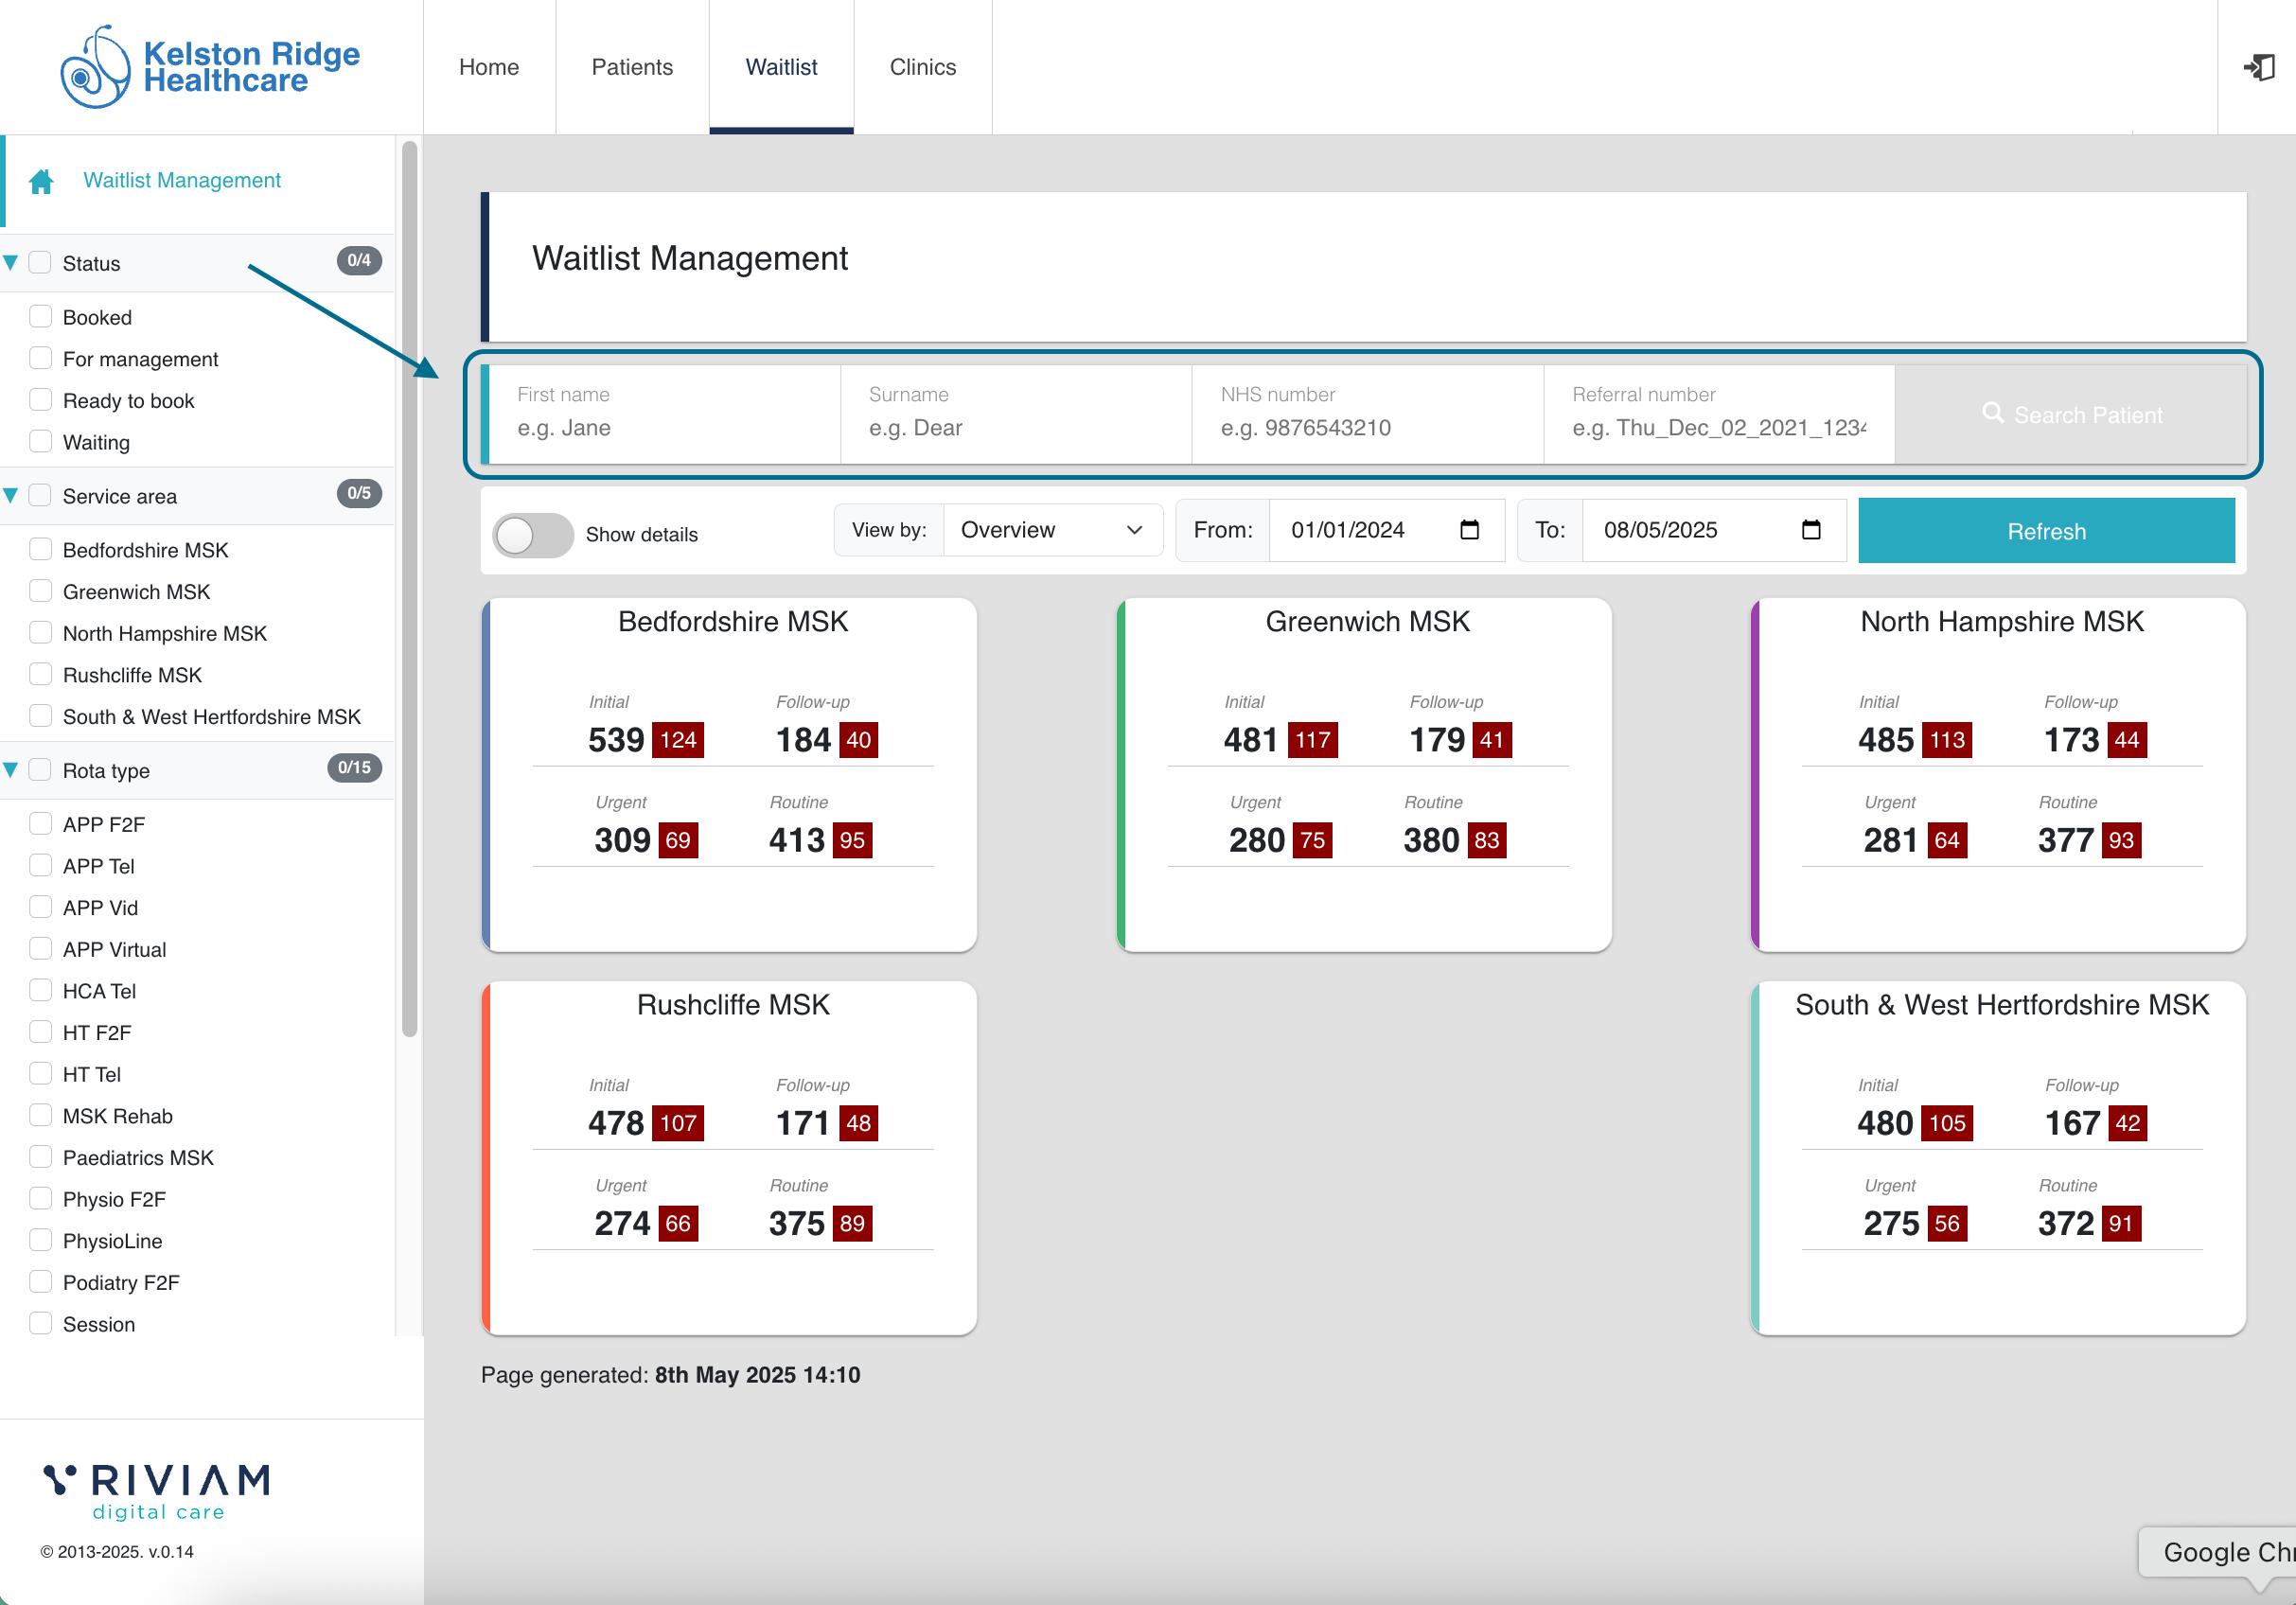The height and width of the screenshot is (1605, 2296).
Task: Click the home icon beside Waitlist Management
Action: point(41,181)
